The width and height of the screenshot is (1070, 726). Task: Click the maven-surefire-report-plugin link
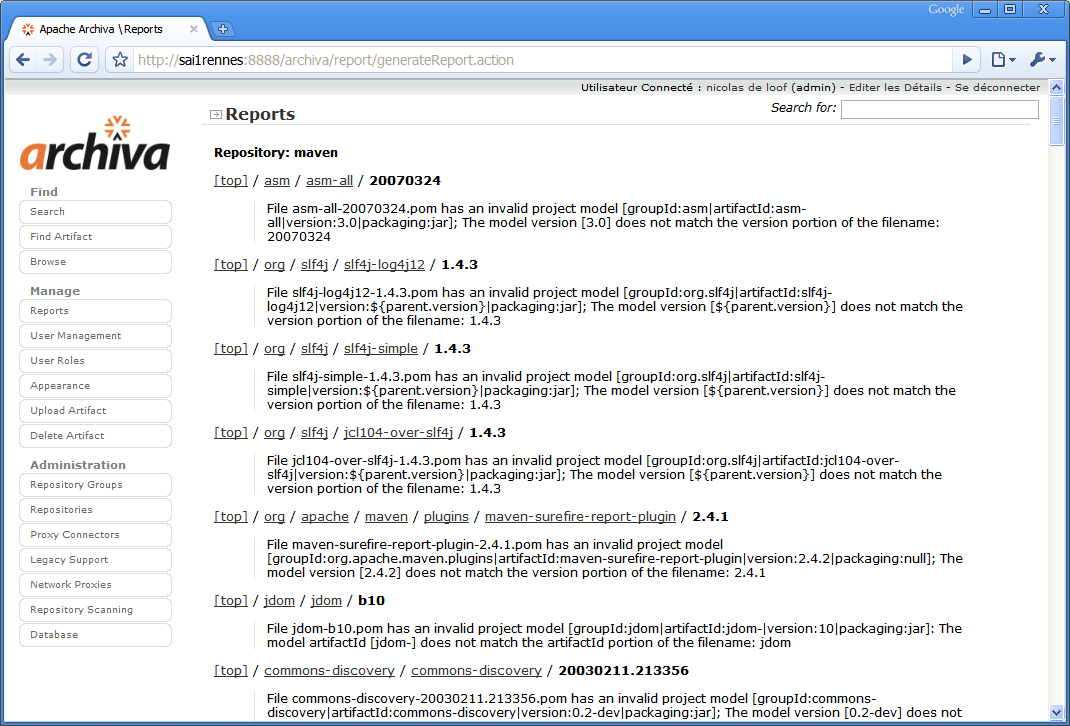point(580,517)
